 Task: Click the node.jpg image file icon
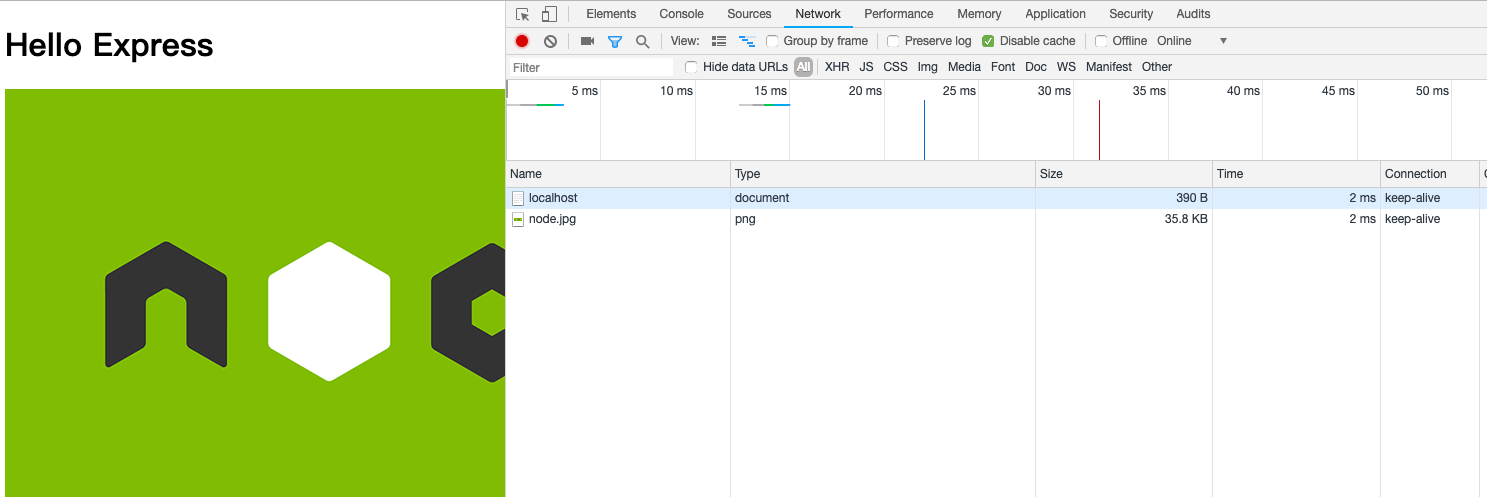(x=518, y=219)
